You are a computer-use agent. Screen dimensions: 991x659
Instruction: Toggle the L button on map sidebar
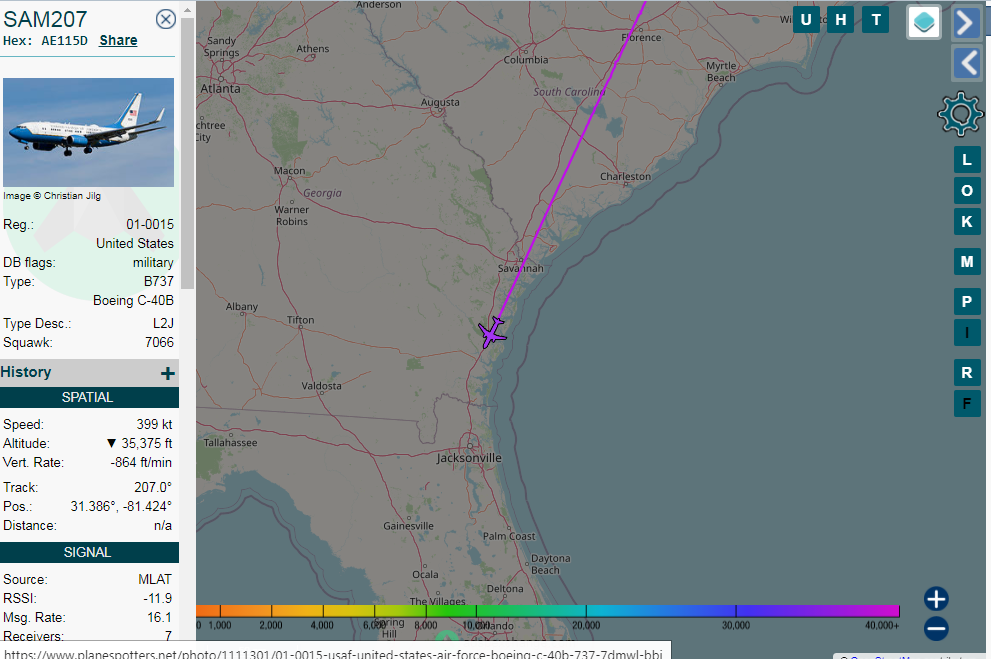967,160
